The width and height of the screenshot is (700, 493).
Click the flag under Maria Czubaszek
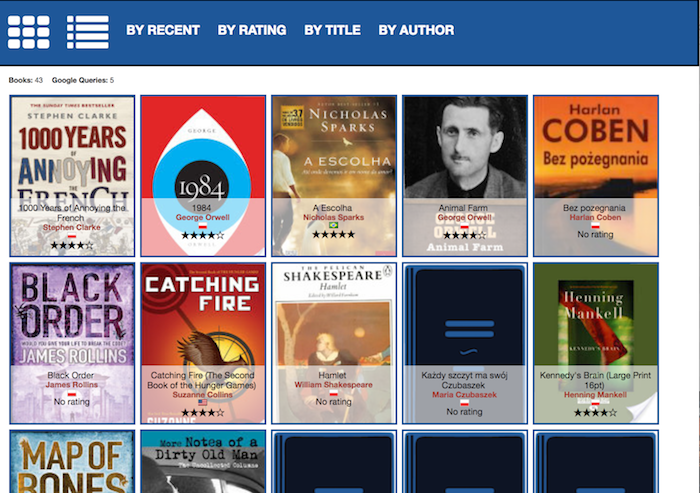[x=464, y=403]
